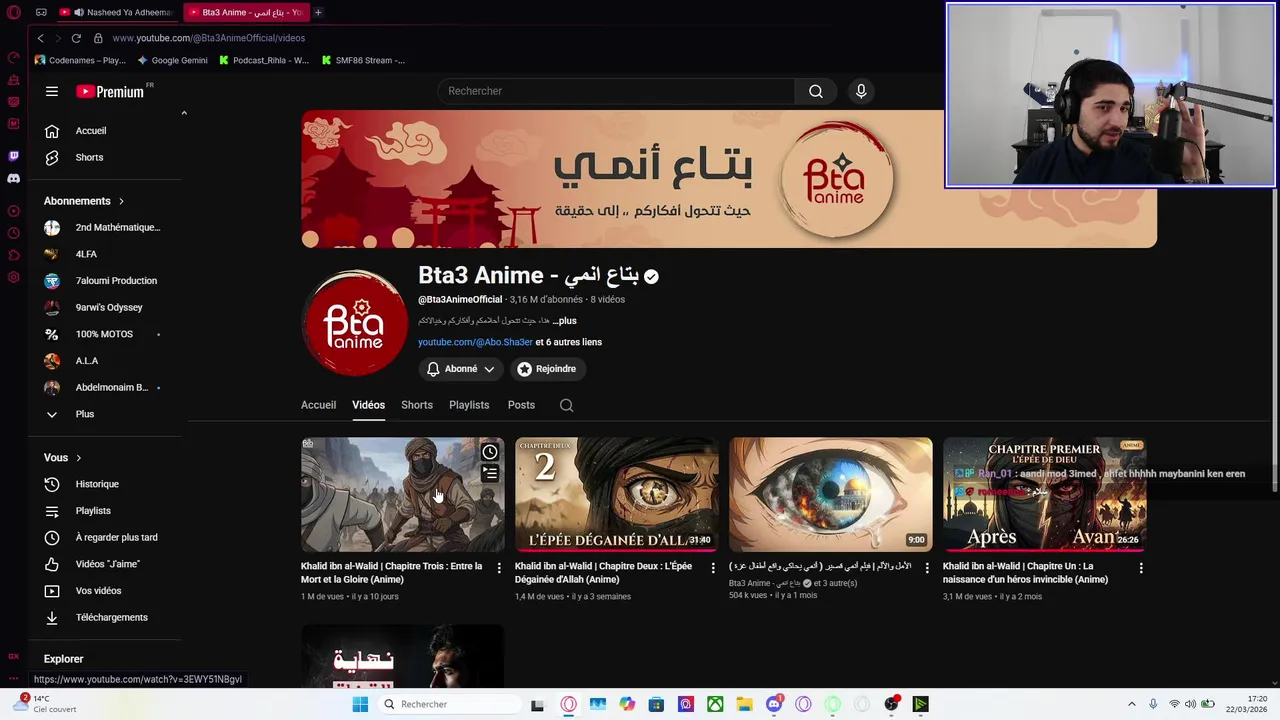
Task: Open Microsoft Store from taskbar
Action: tap(656, 704)
